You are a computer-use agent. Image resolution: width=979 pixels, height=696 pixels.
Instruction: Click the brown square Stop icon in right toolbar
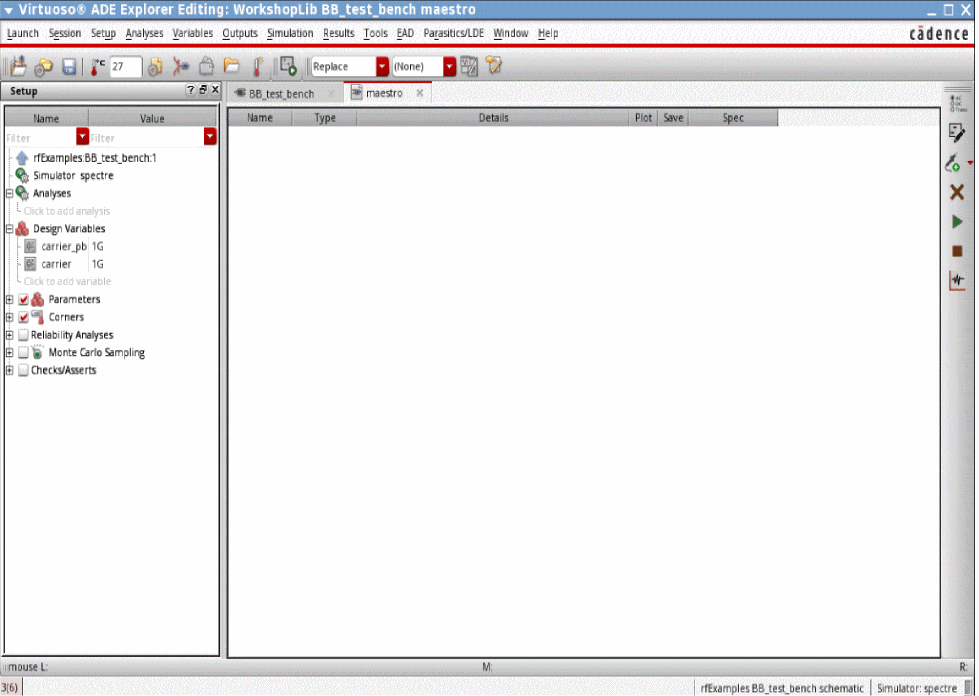[957, 251]
